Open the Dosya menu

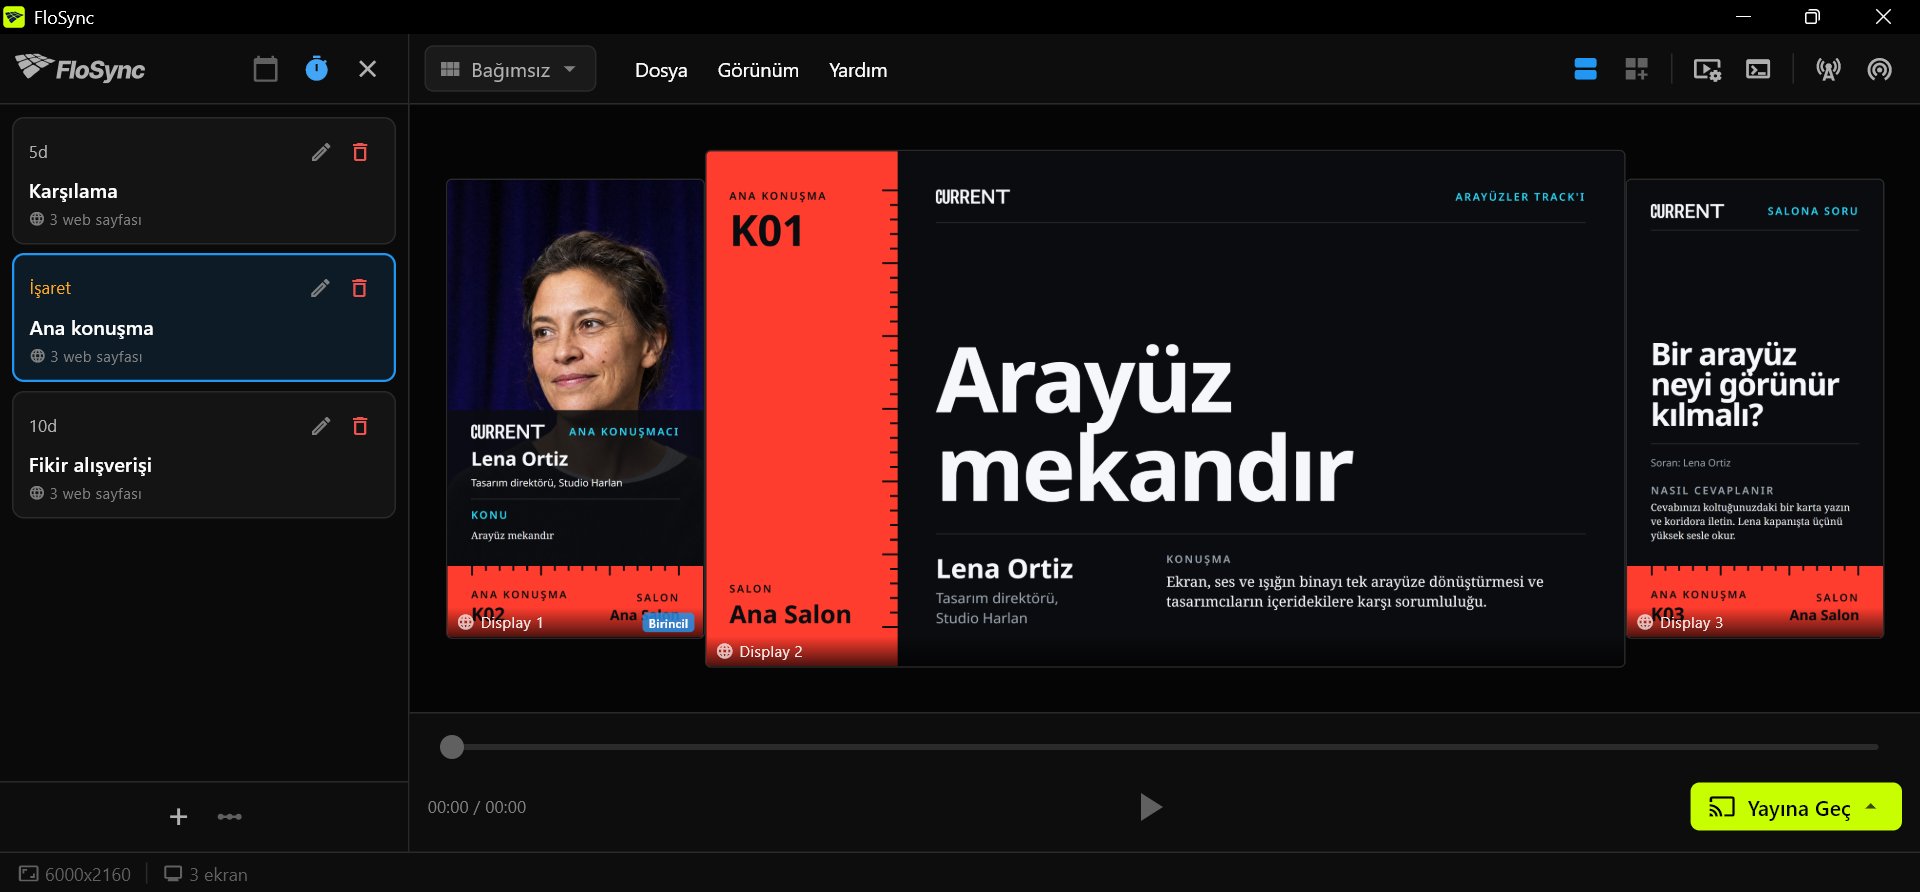tap(661, 70)
